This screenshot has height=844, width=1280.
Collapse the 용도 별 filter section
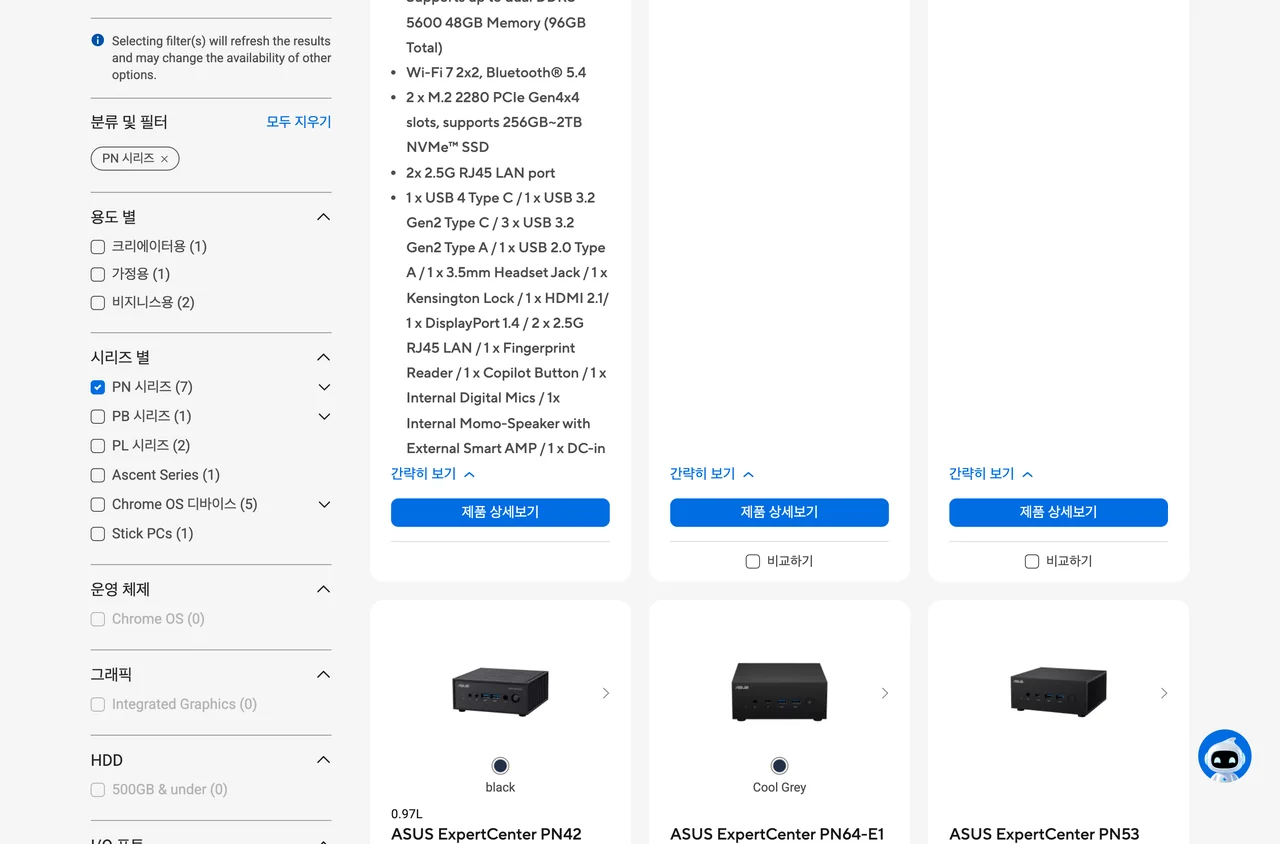coord(323,217)
